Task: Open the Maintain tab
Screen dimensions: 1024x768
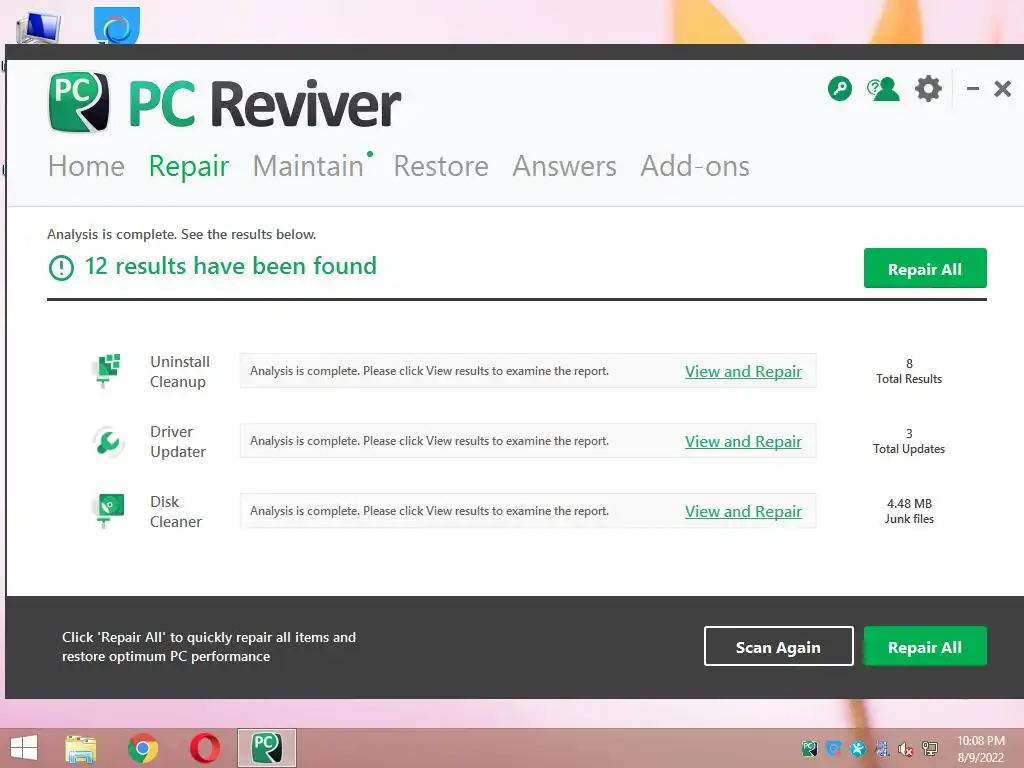Action: pos(308,166)
